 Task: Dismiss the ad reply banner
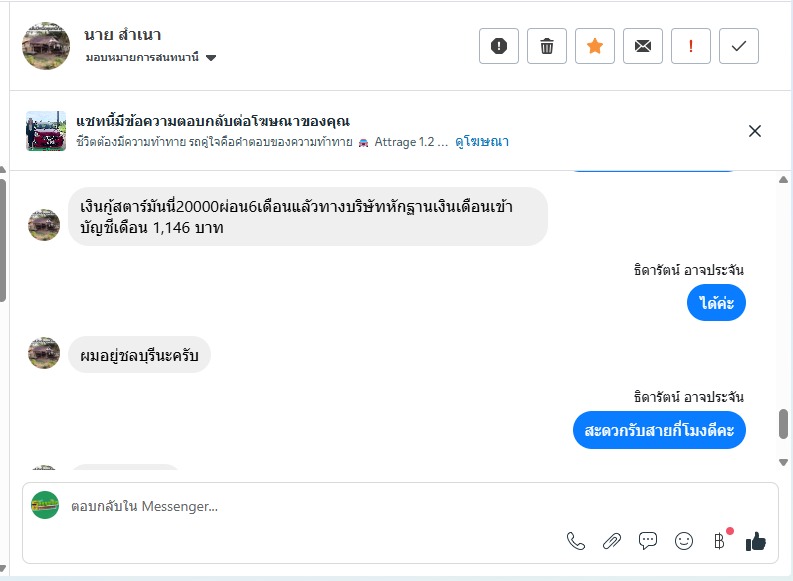(755, 131)
